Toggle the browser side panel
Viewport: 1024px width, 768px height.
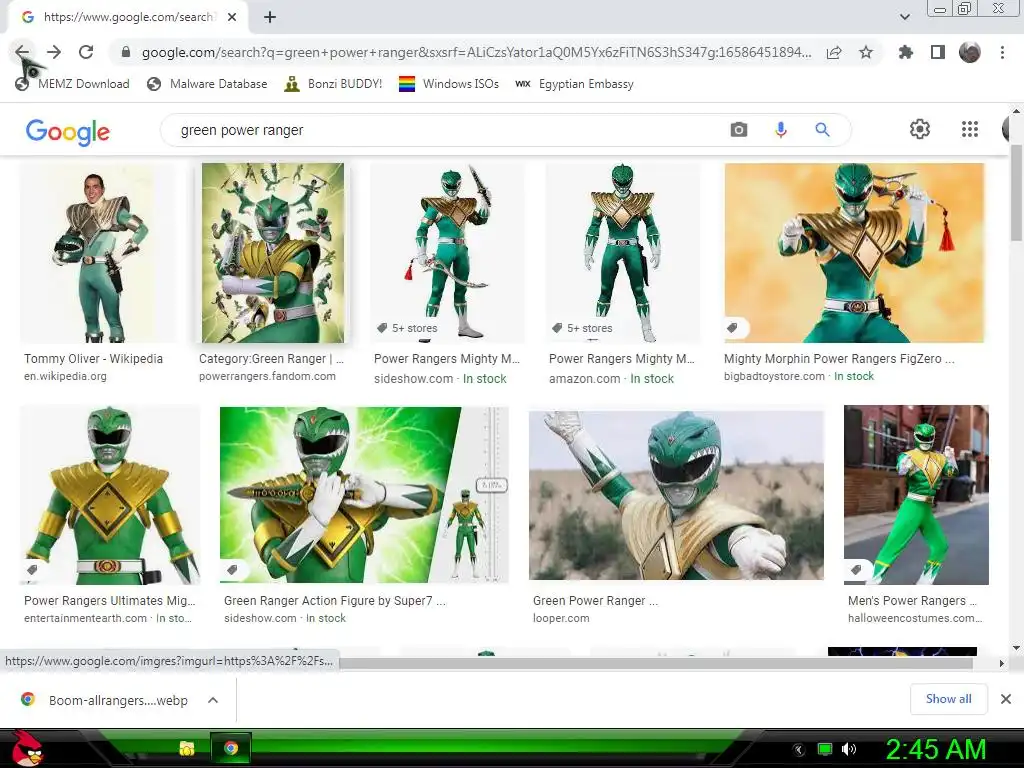coord(938,52)
